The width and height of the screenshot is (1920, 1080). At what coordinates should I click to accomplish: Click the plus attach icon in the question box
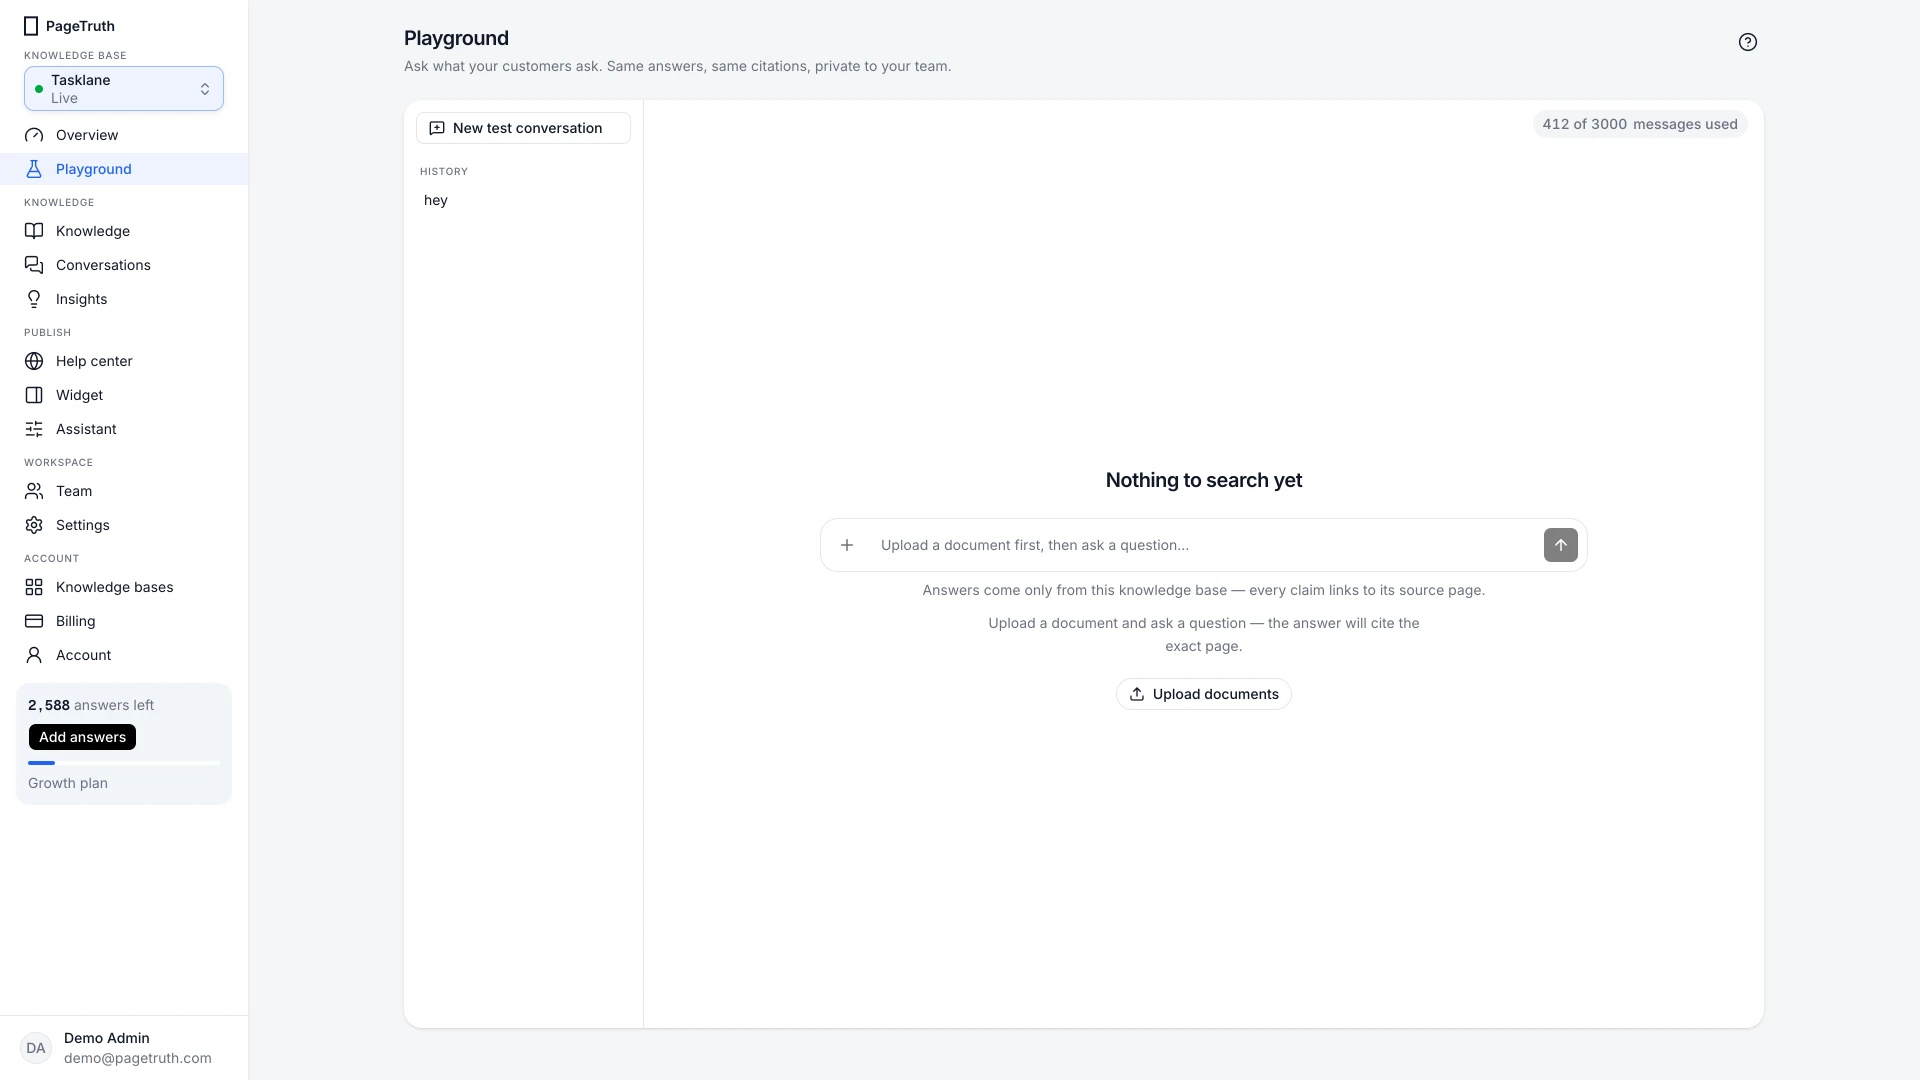[x=847, y=545]
